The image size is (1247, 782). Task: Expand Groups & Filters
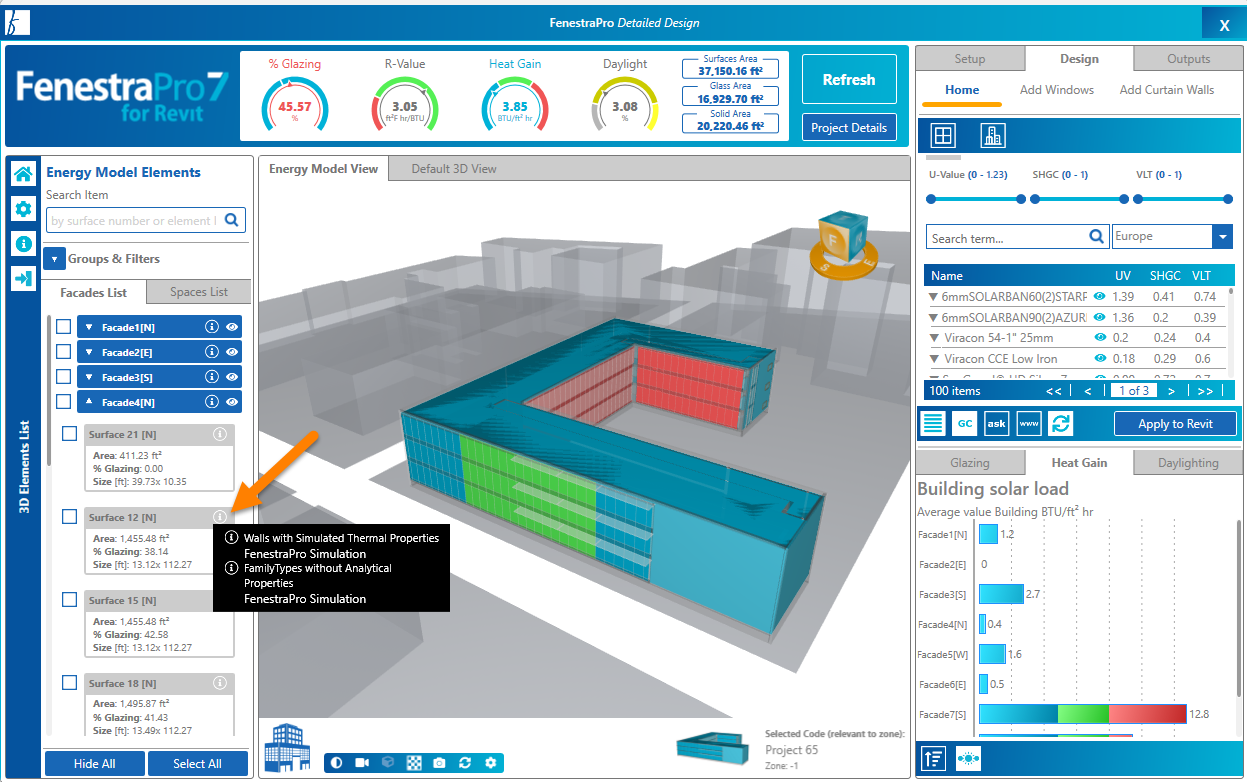[x=54, y=258]
